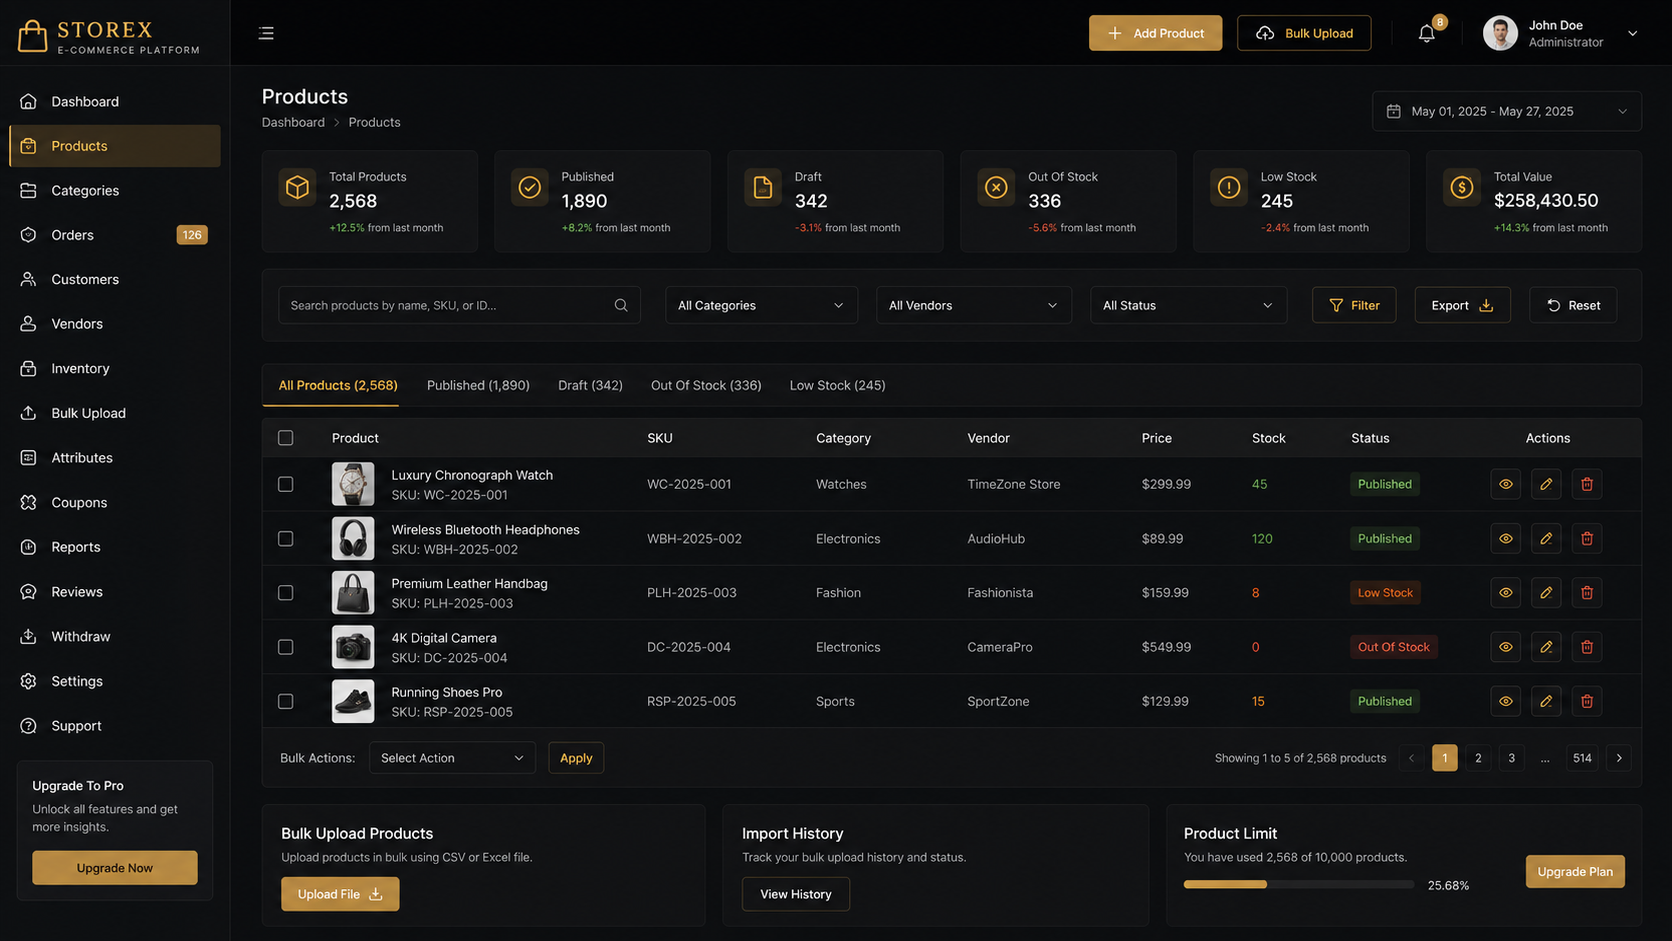The image size is (1672, 941).
Task: Edit the Premium Leather Handbag product
Action: [x=1546, y=592]
